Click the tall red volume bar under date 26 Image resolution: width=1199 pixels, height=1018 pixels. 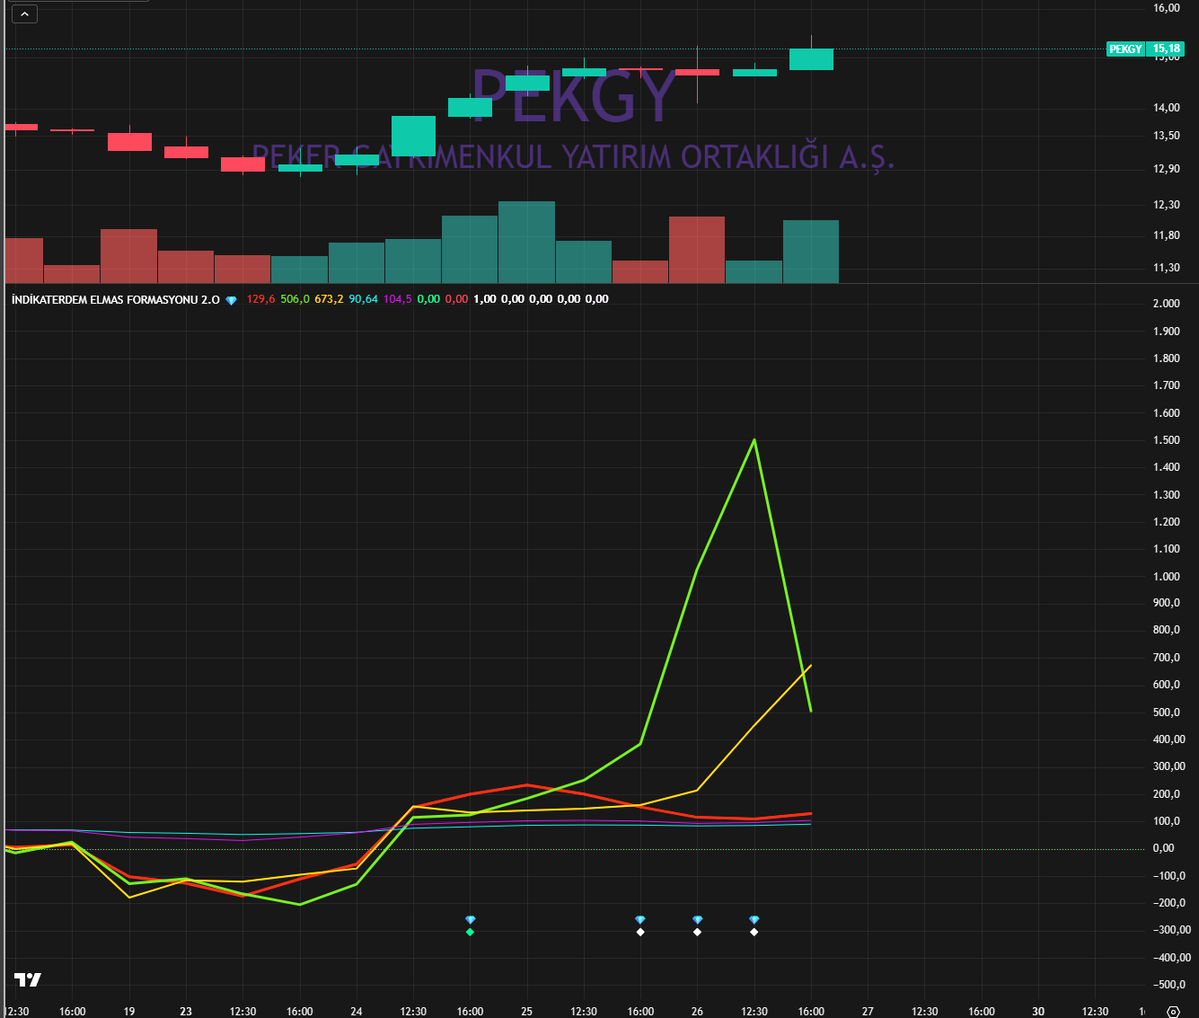pyautogui.click(x=697, y=249)
